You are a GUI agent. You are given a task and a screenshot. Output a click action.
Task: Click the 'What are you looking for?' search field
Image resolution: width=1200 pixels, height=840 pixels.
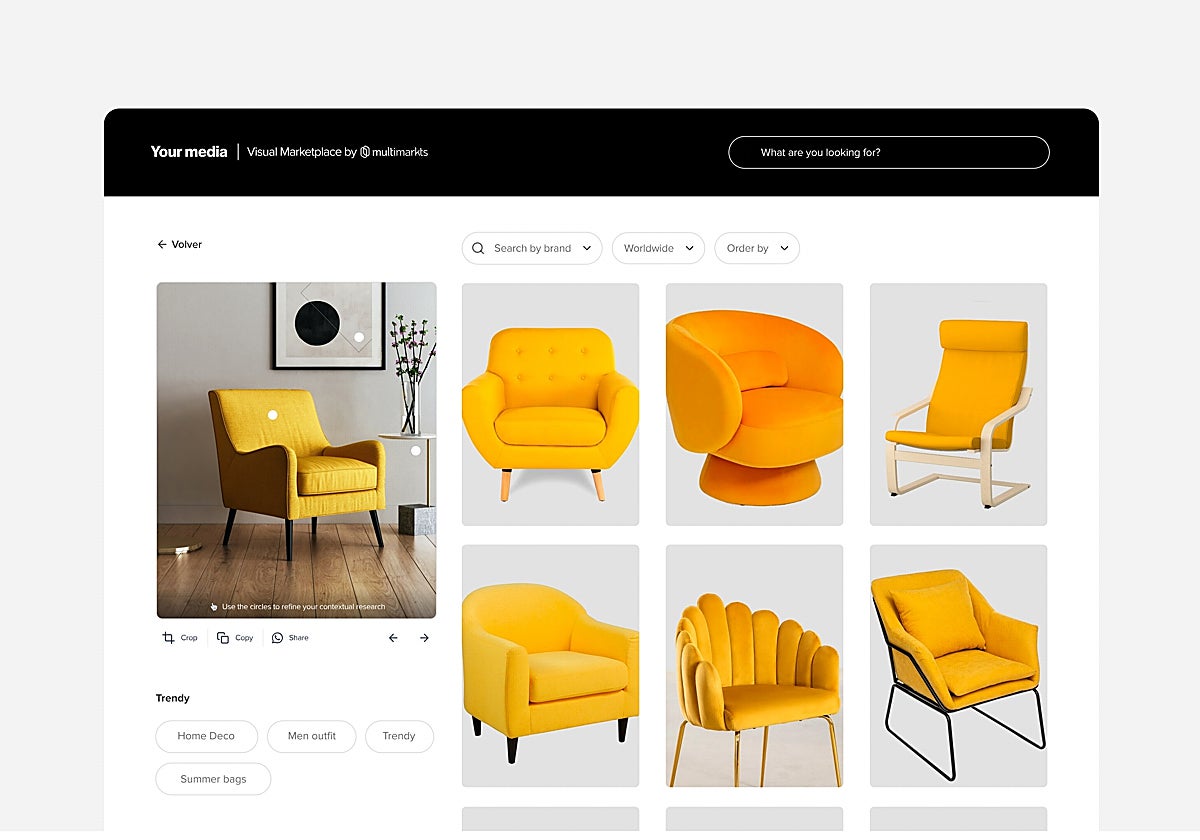tap(888, 153)
